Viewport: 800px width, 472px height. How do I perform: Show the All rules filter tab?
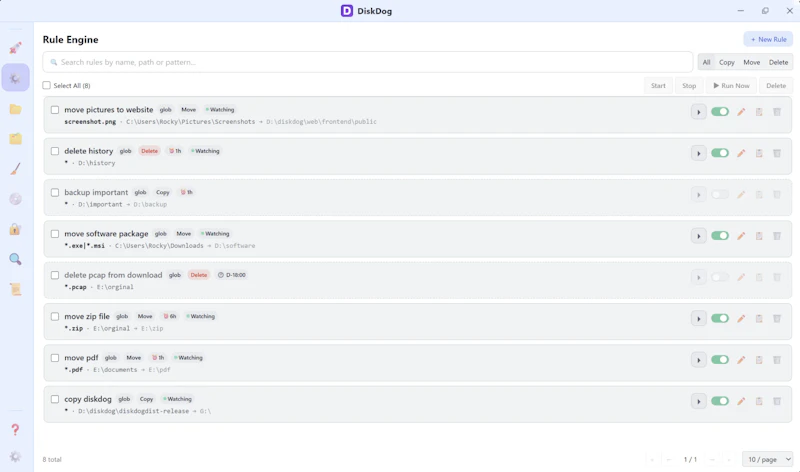tap(706, 62)
